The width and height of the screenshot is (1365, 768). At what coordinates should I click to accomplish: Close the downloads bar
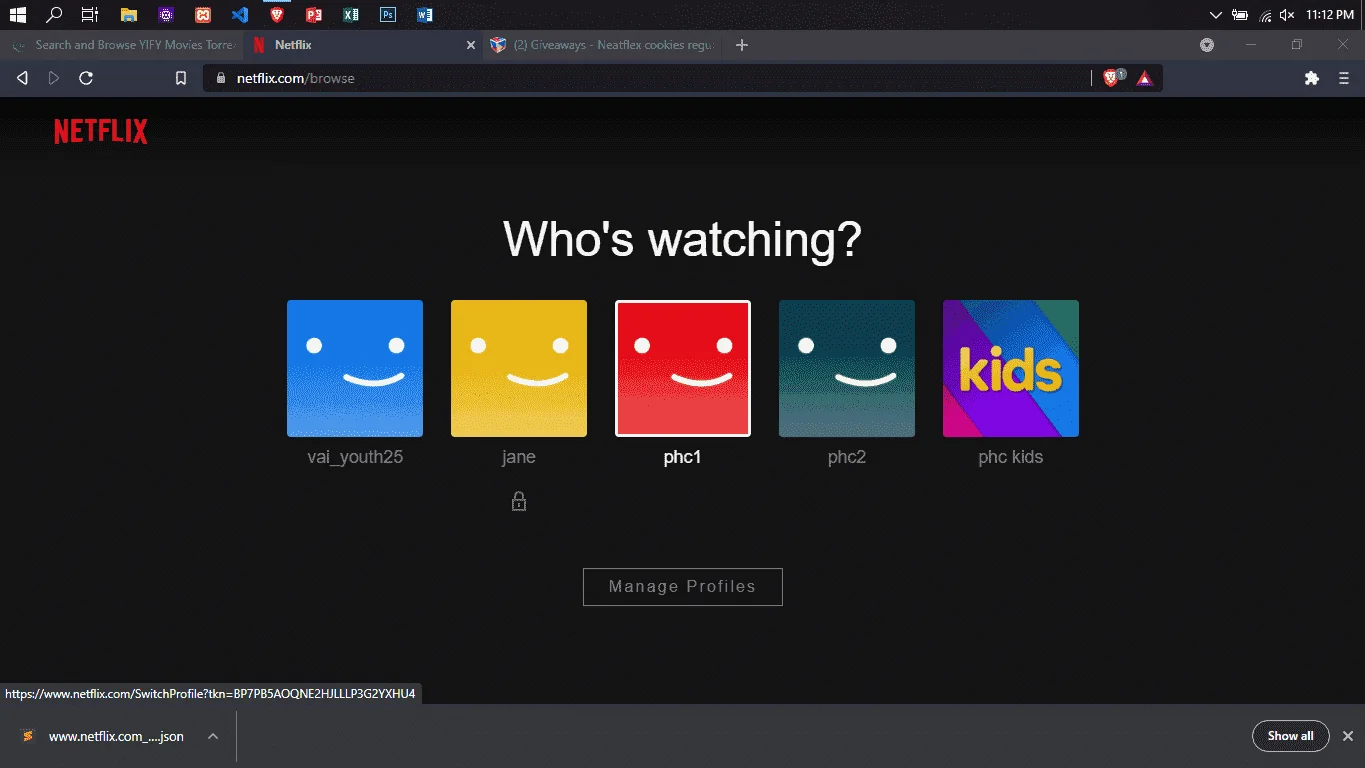click(x=1348, y=736)
